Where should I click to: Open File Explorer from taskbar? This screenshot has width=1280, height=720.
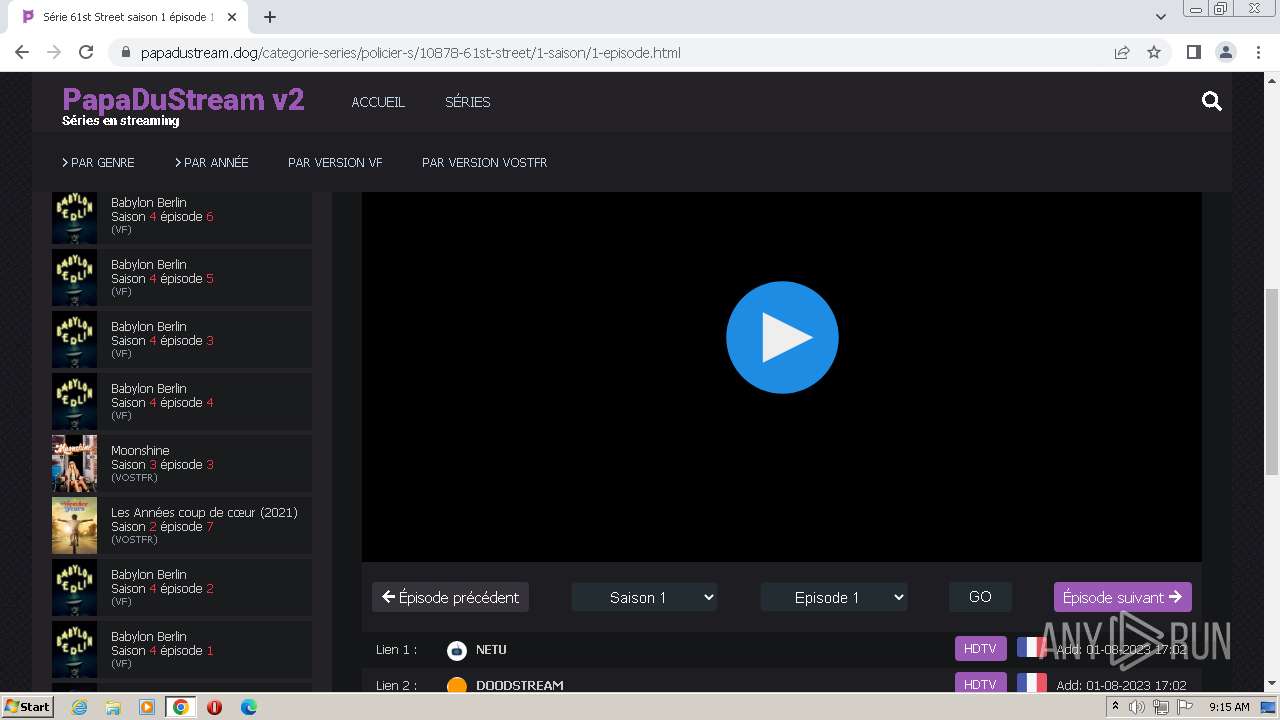pos(113,707)
